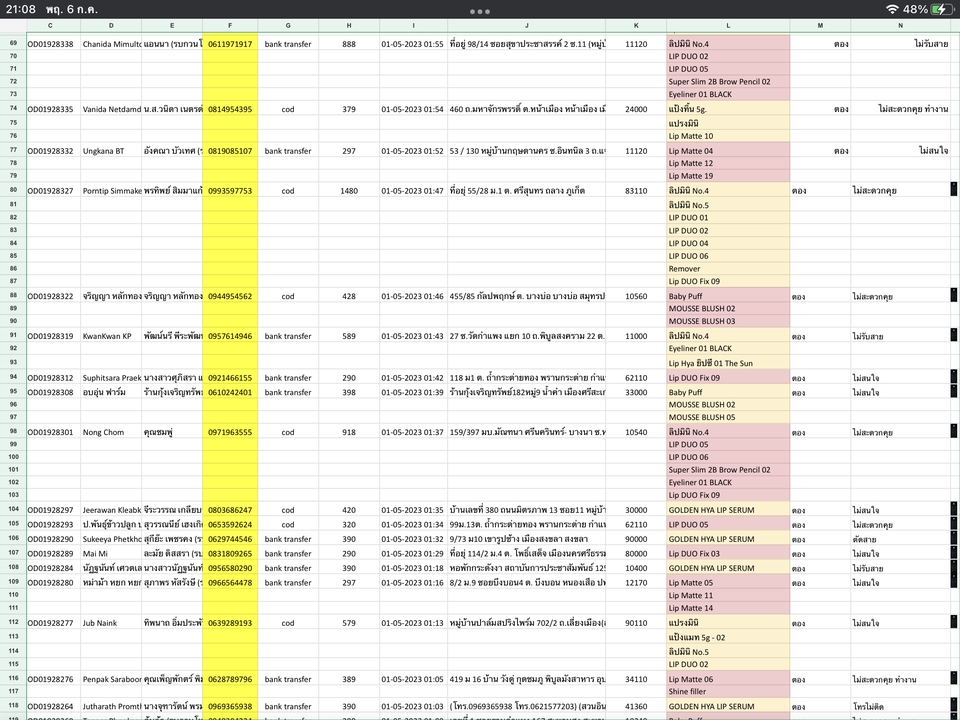Screen dimensions: 960x720
Task: Select row 80 header
Action: point(13,190)
